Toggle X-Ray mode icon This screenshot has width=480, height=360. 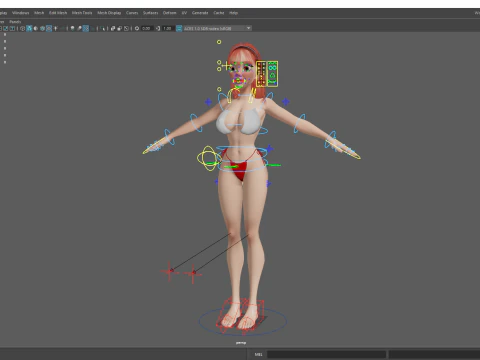click(113, 28)
